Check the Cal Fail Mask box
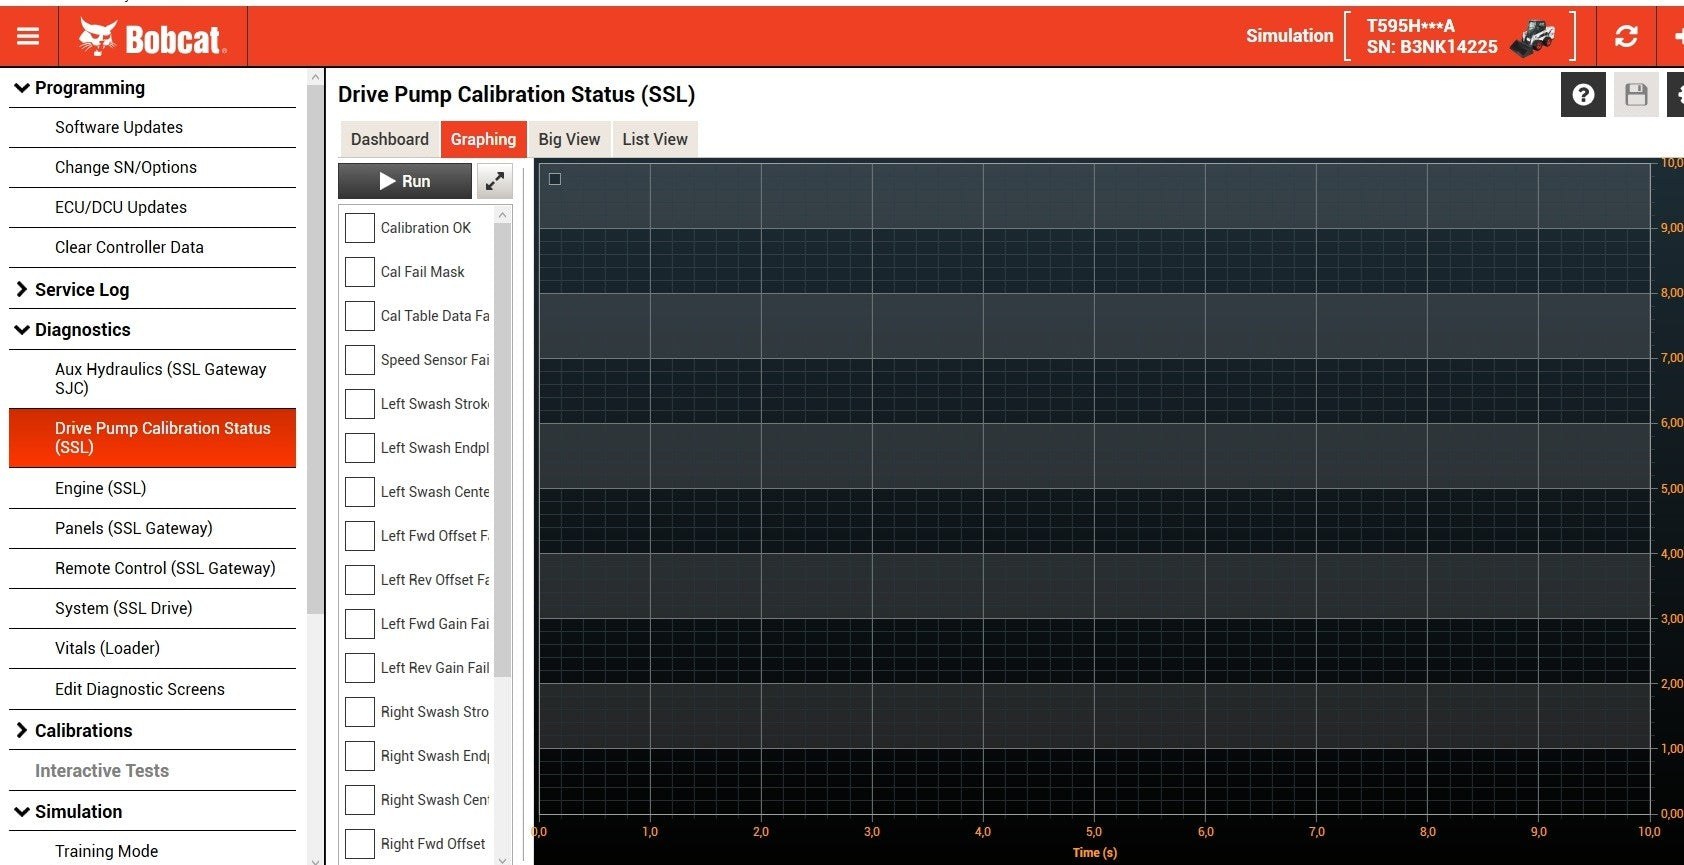 [x=360, y=272]
